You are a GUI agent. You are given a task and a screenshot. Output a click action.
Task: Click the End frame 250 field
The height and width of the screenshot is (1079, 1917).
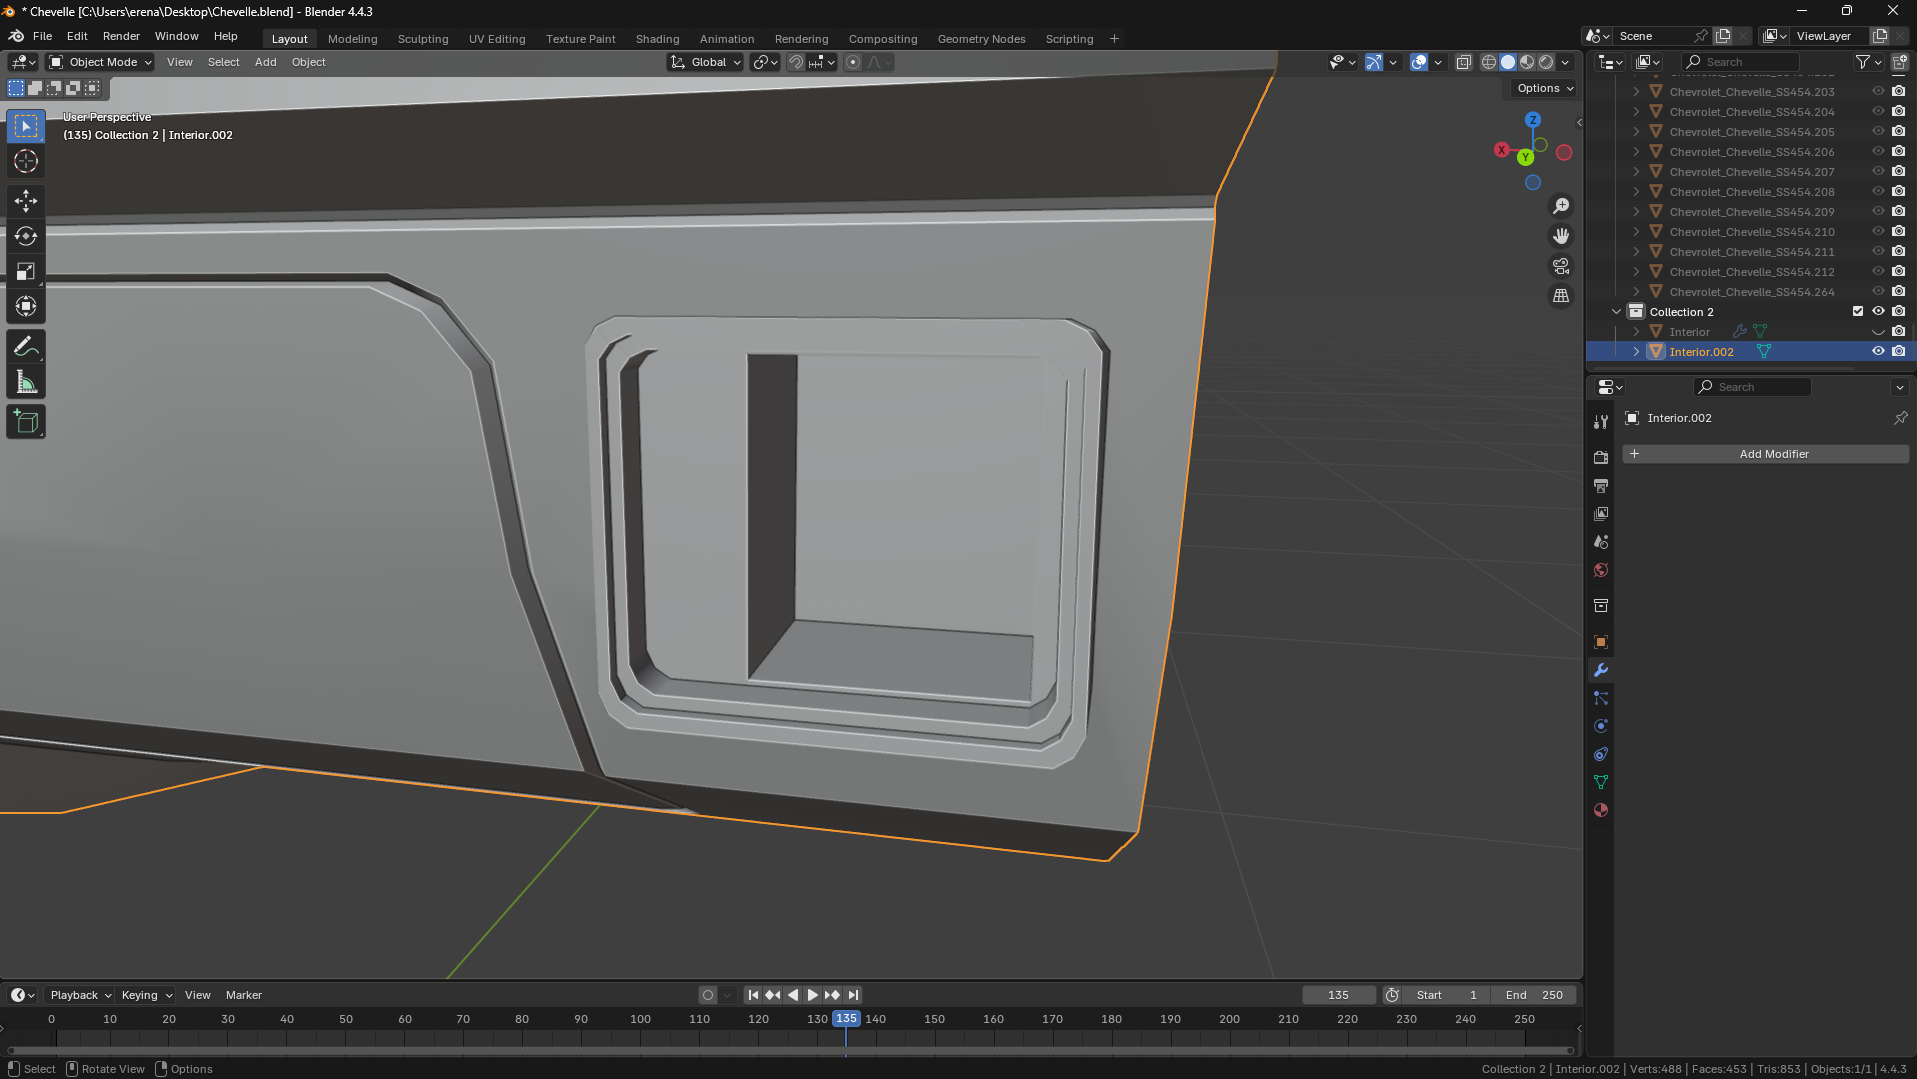tap(1534, 995)
